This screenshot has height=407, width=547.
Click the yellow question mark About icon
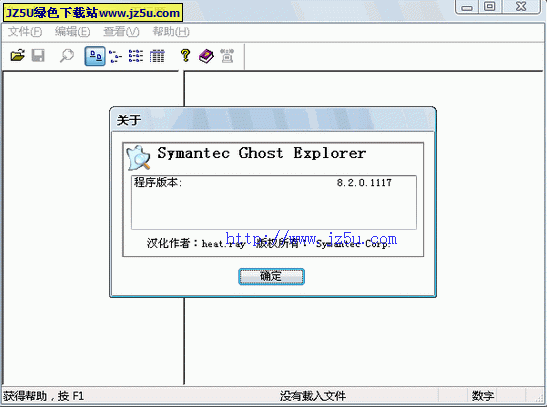pos(185,55)
